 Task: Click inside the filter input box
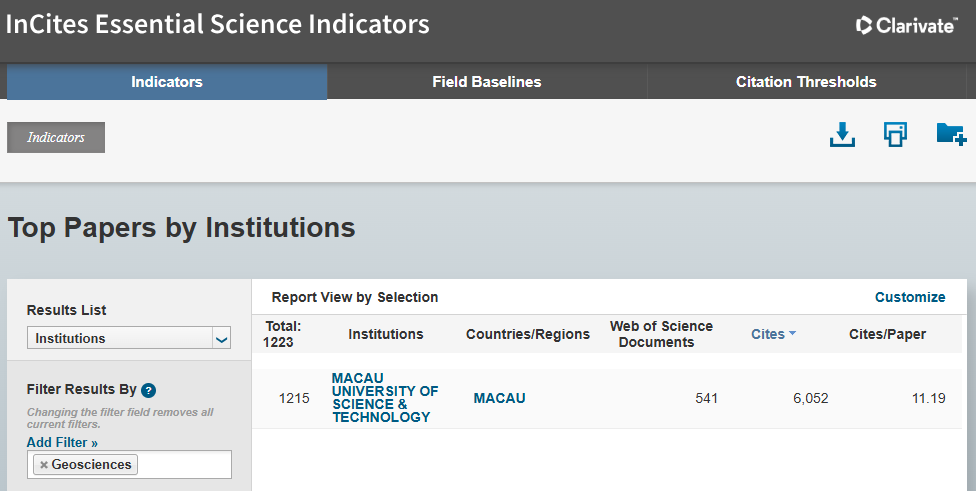coord(184,465)
